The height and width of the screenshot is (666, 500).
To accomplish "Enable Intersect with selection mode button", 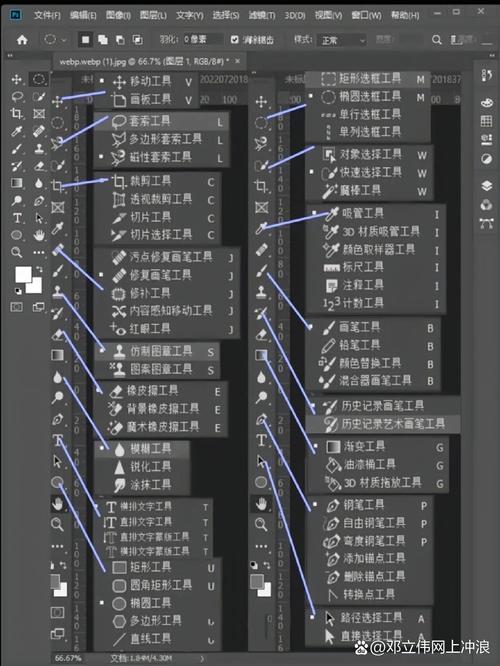I will coord(138,40).
